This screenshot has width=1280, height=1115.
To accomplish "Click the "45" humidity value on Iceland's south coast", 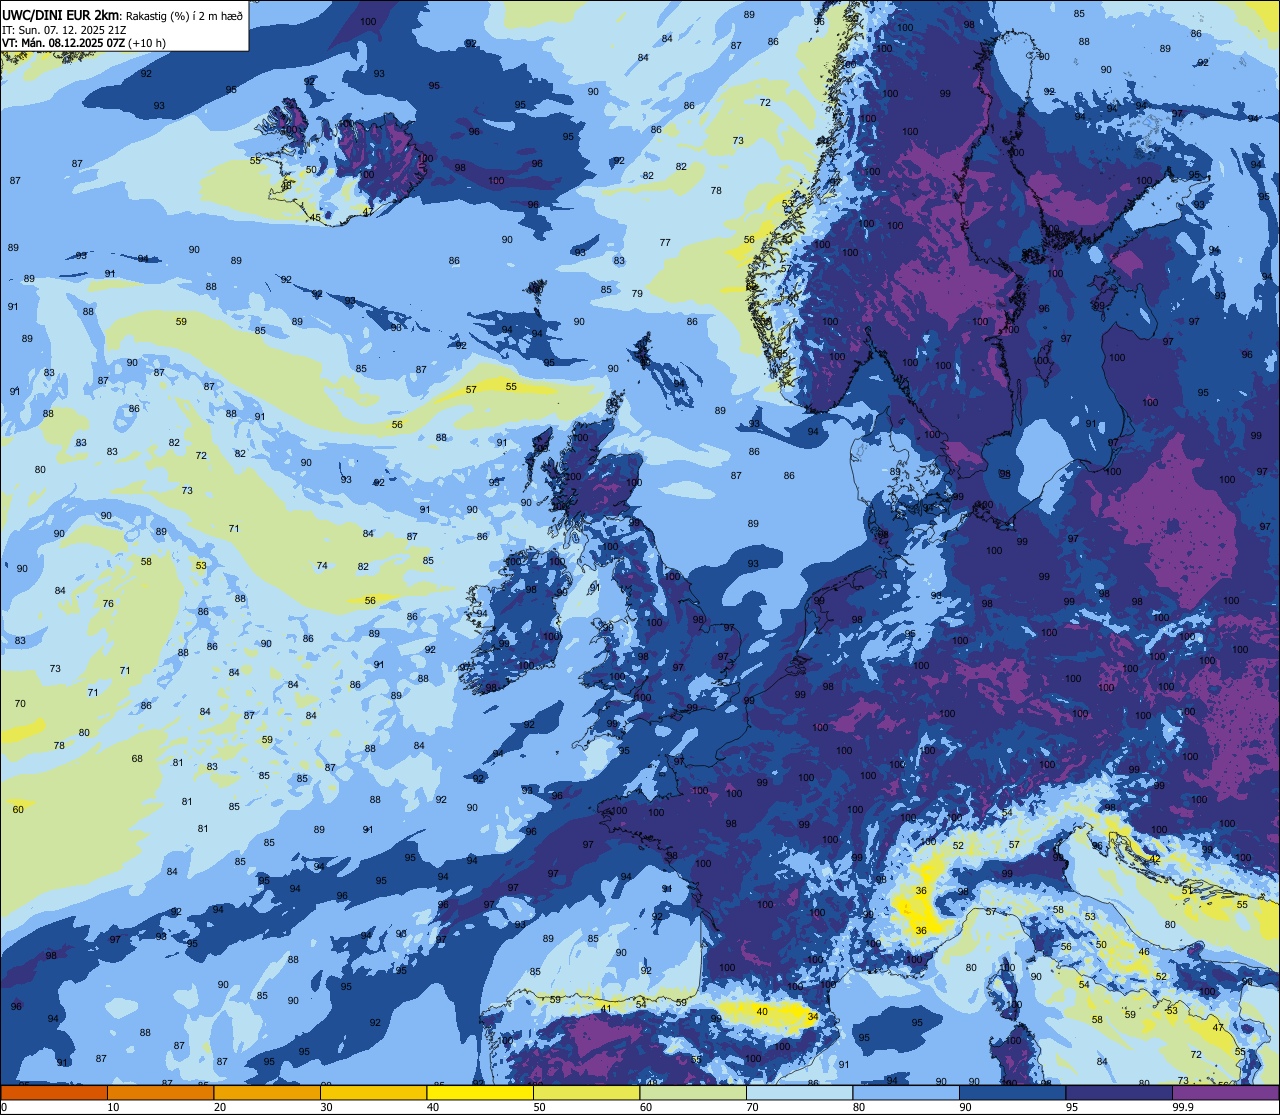I will point(315,218).
